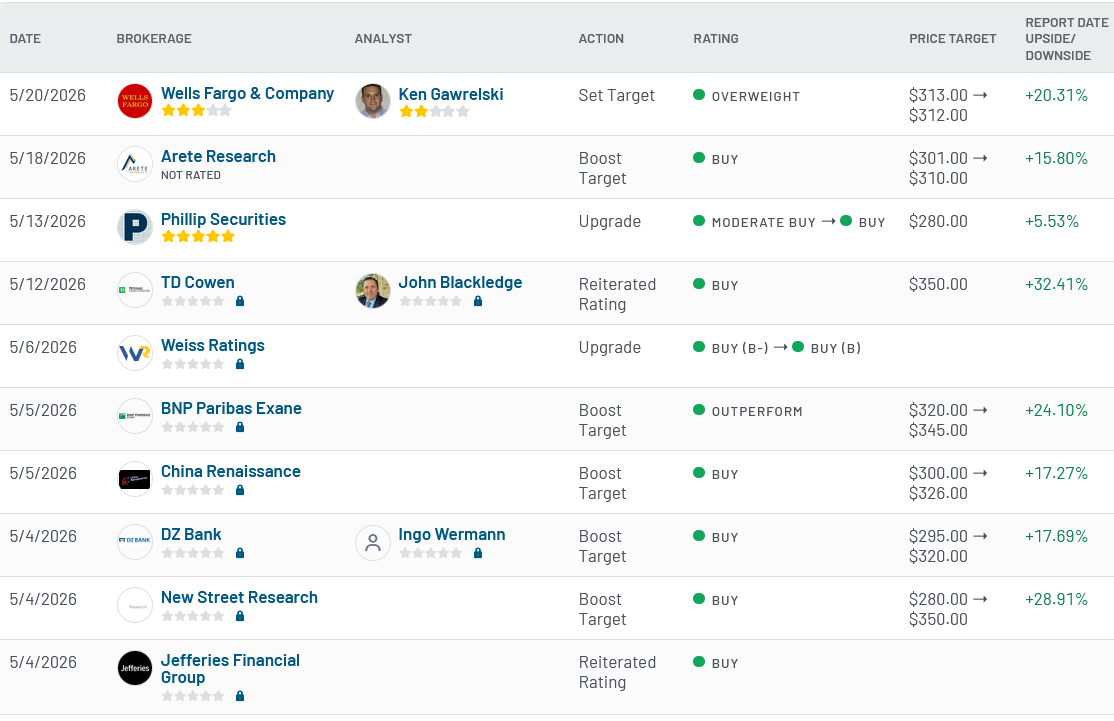This screenshot has height=721, width=1114.
Task: Click the lock icon under Weiss Ratings
Action: click(x=240, y=364)
